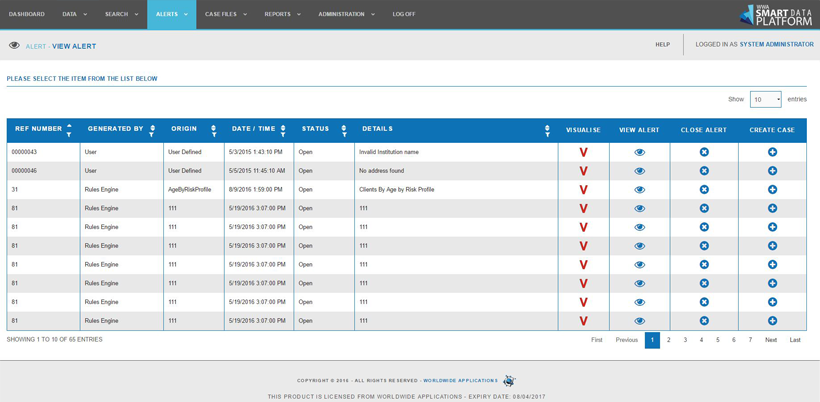This screenshot has height=402, width=820.
Task: Click the Visualise icon for AgeByRiskProfile alert
Action: pos(583,190)
